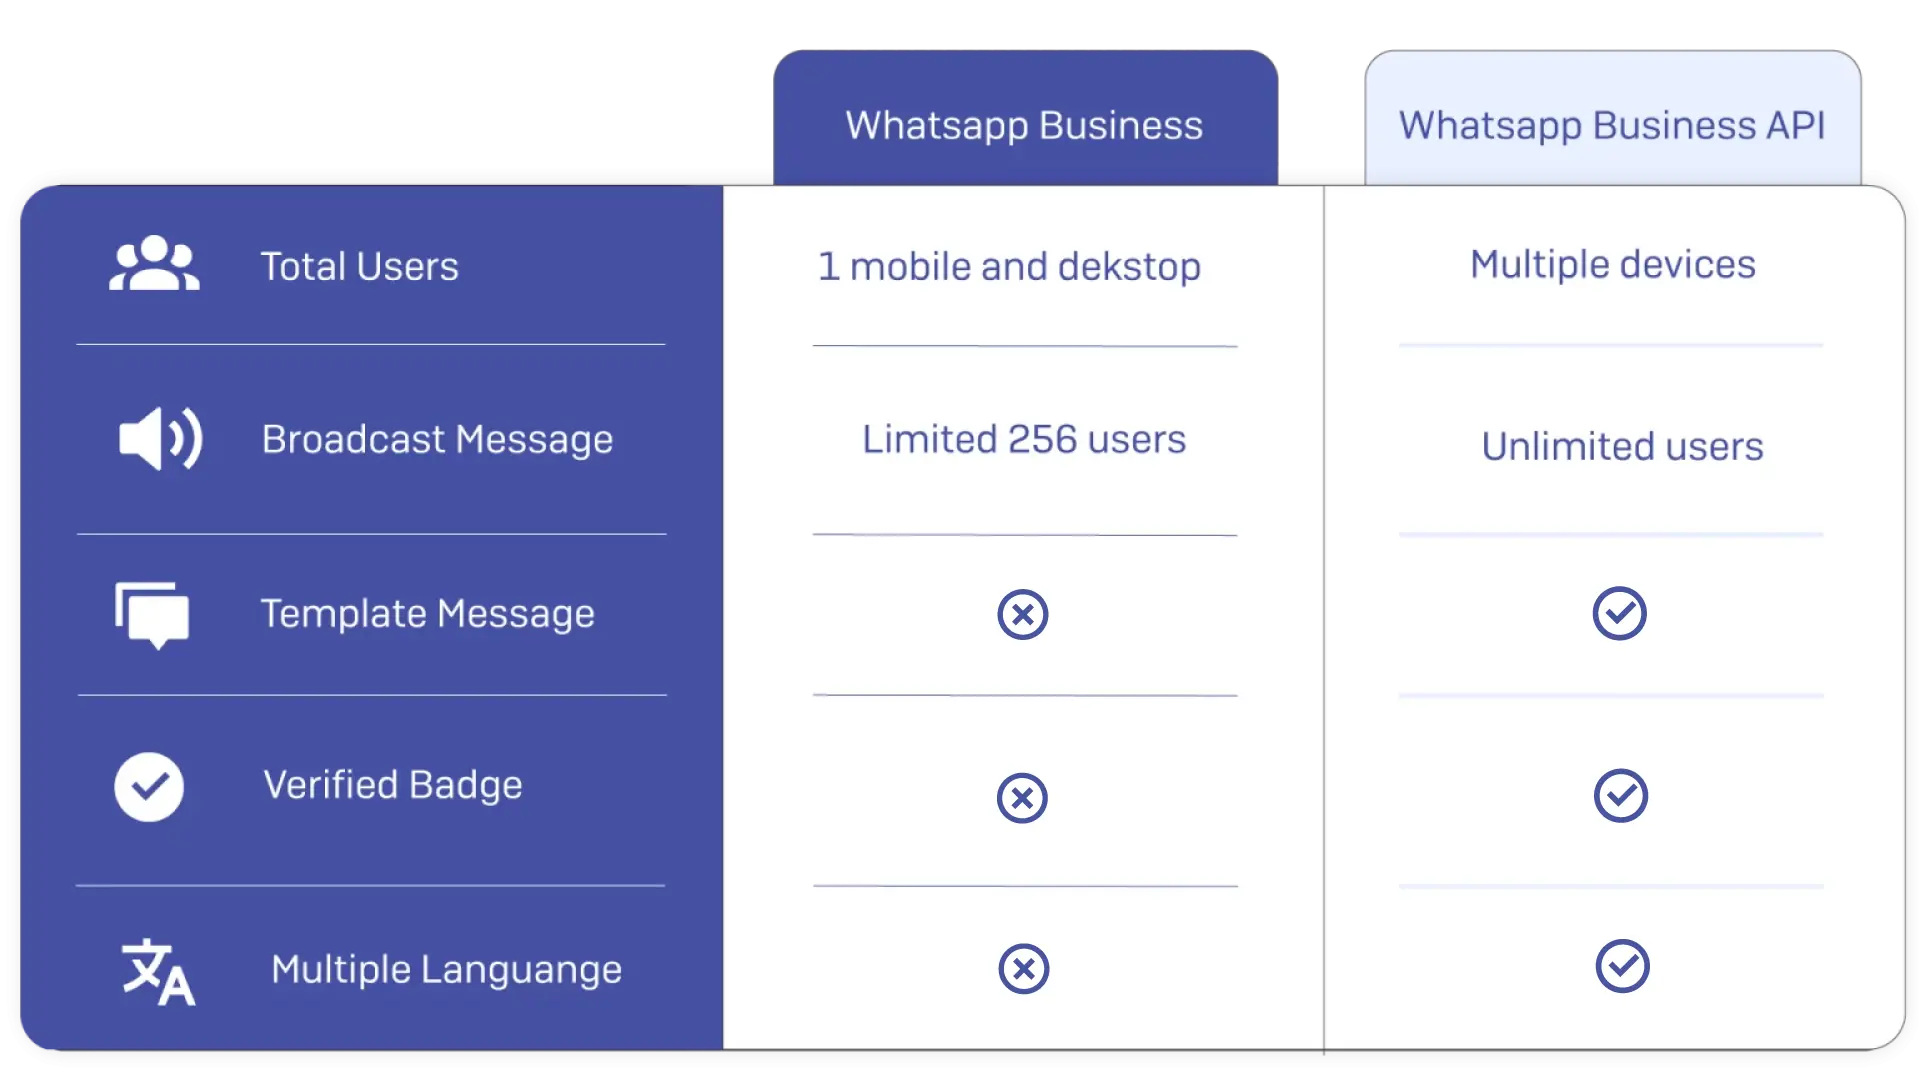Click the Limited 256 Users label under WhatsApp Business
Image resolution: width=1920 pixels, height=1080 pixels.
[x=1023, y=438]
